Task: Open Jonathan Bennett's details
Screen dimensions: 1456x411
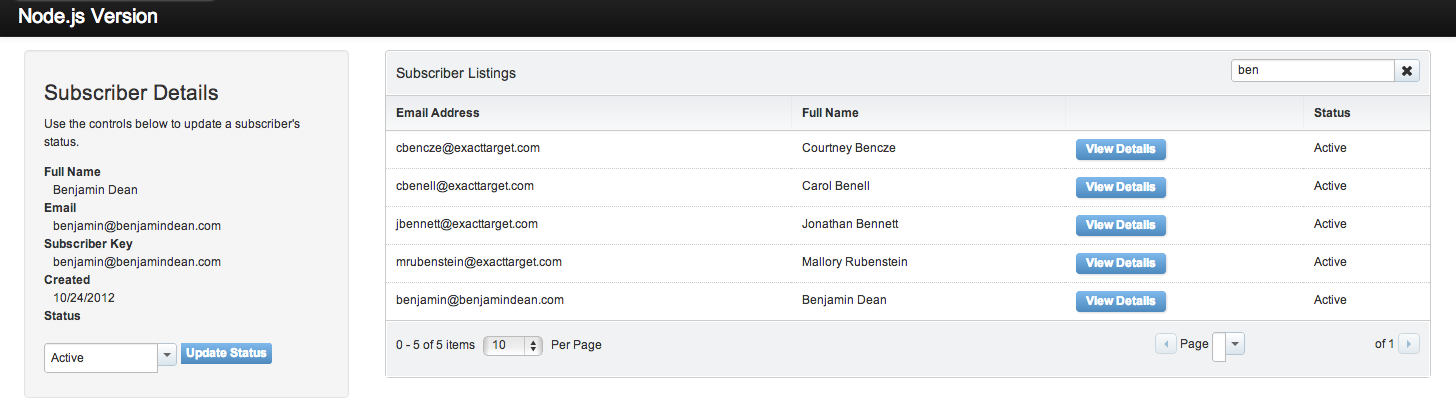Action: tap(1120, 225)
